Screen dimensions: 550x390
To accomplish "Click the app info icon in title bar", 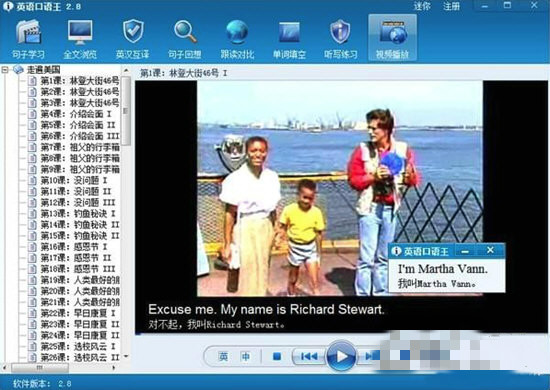I will (7, 6).
